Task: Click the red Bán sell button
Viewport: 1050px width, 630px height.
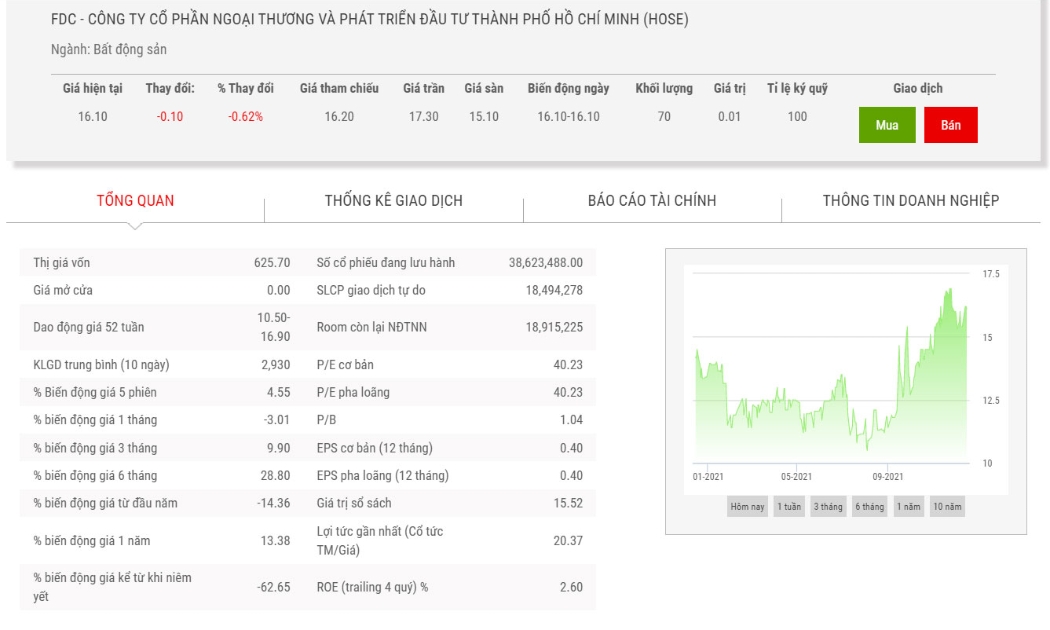Action: tap(950, 125)
